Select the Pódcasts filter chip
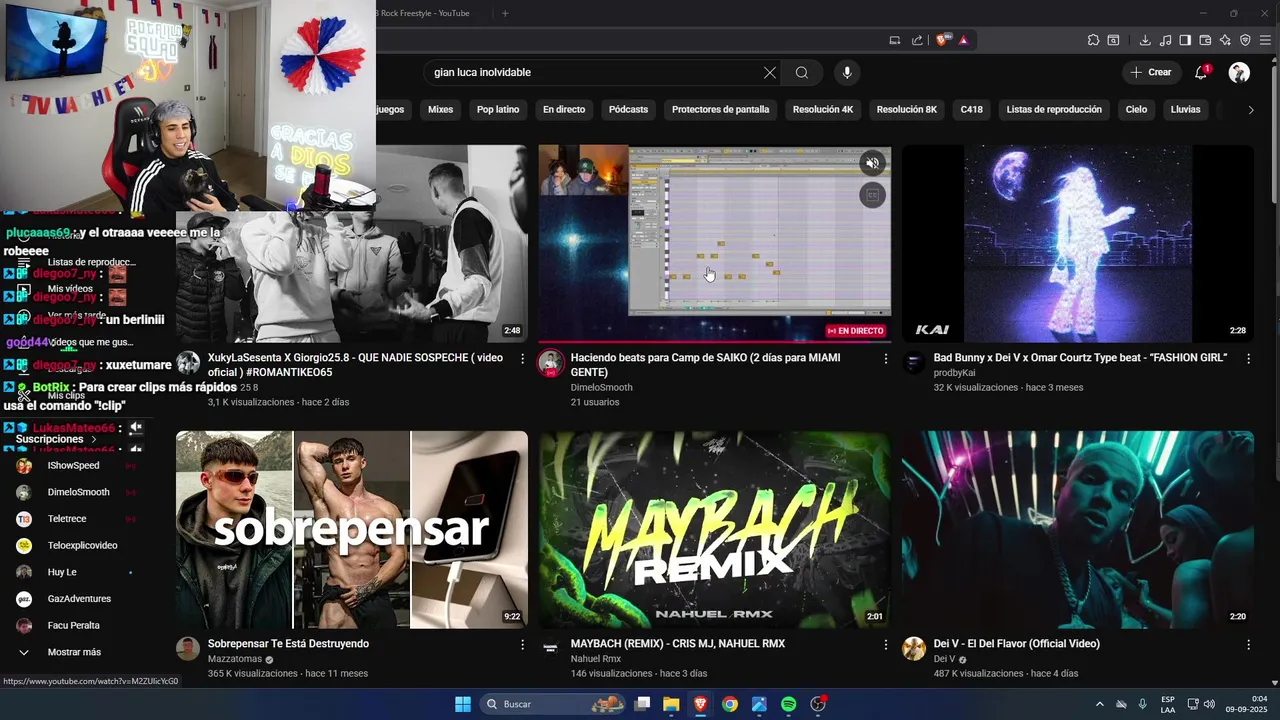 628,110
